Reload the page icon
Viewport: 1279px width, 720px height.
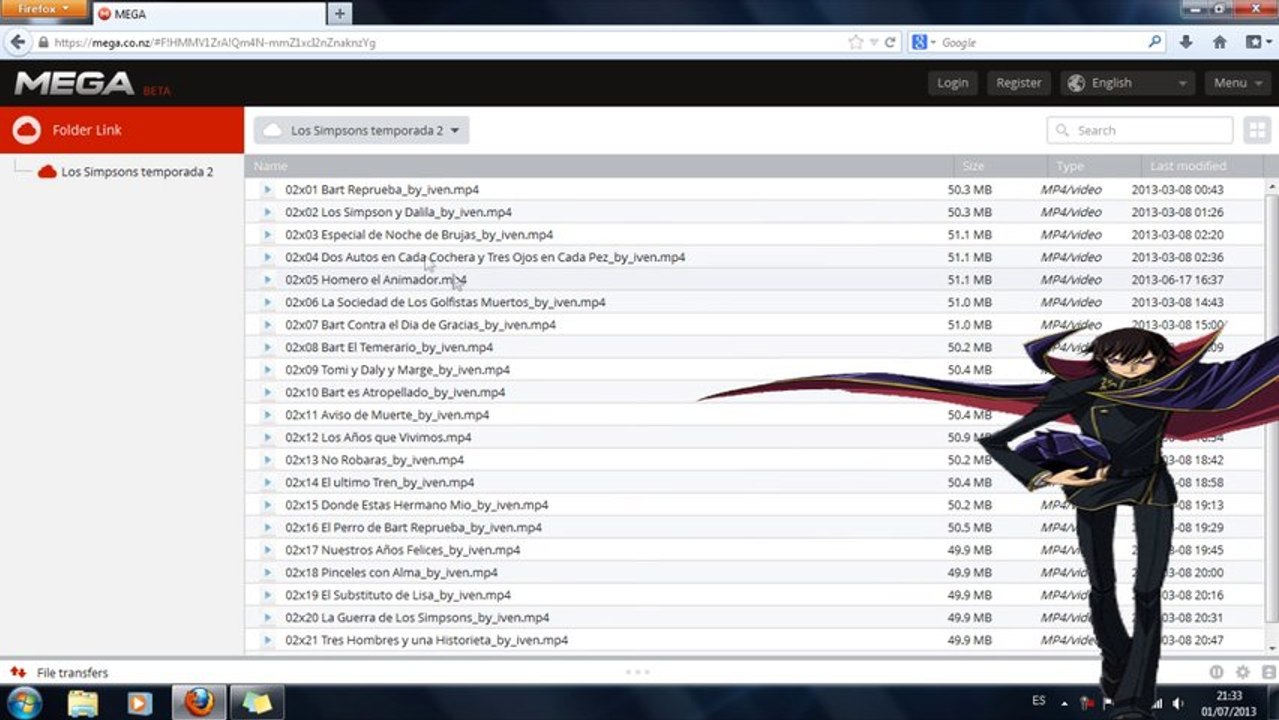click(x=890, y=42)
